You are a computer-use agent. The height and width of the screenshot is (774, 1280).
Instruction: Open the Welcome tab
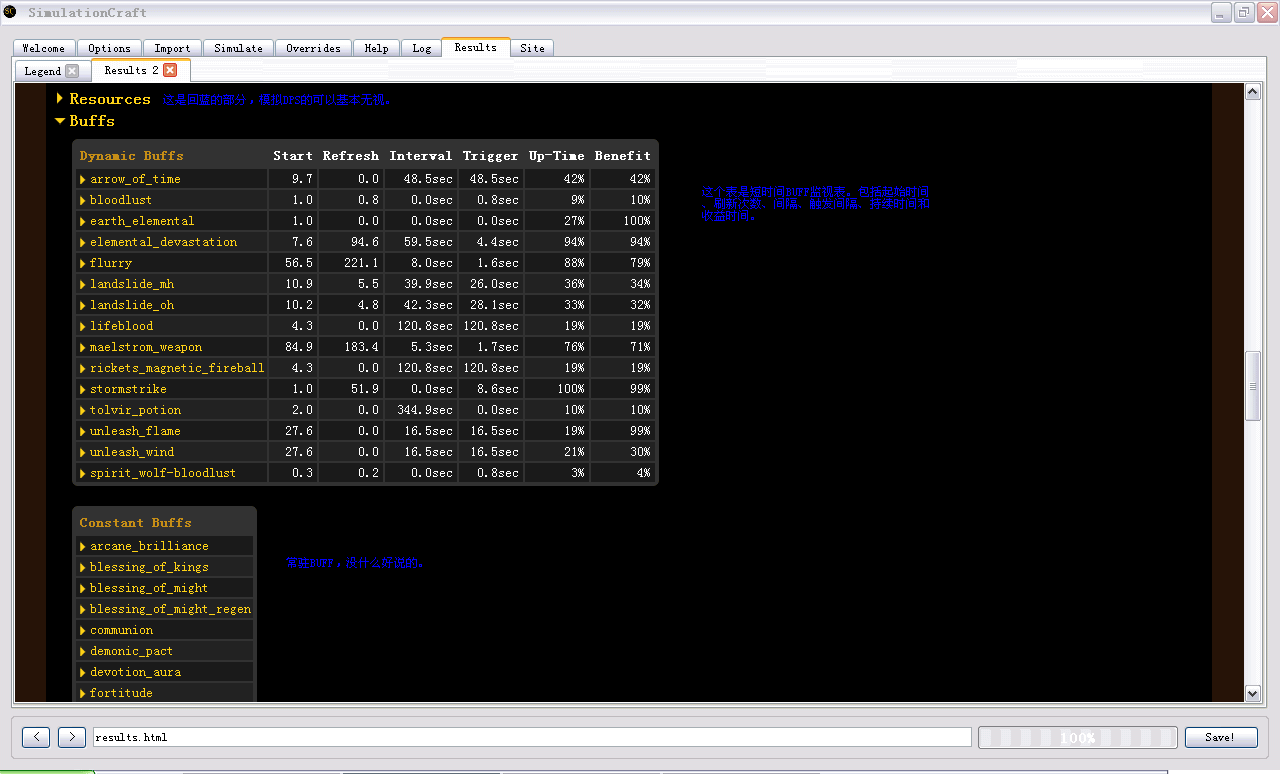(x=43, y=48)
